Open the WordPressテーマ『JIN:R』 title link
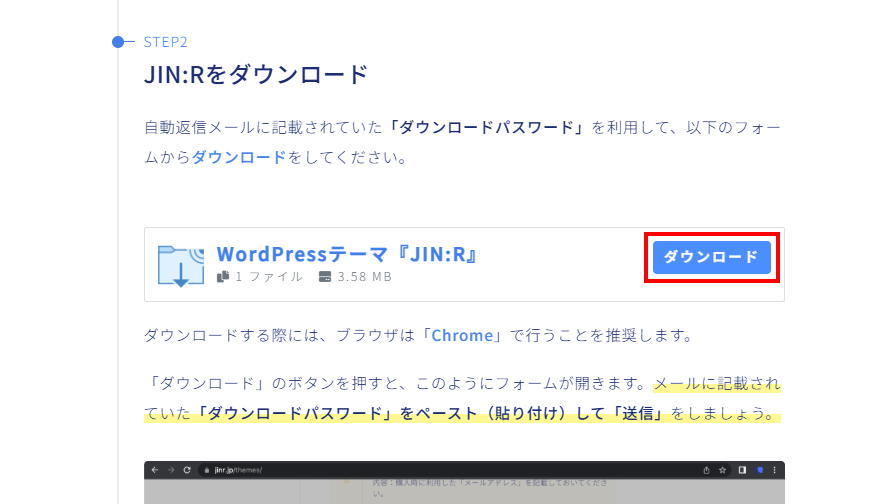Viewport: 895px width, 504px height. tap(348, 254)
